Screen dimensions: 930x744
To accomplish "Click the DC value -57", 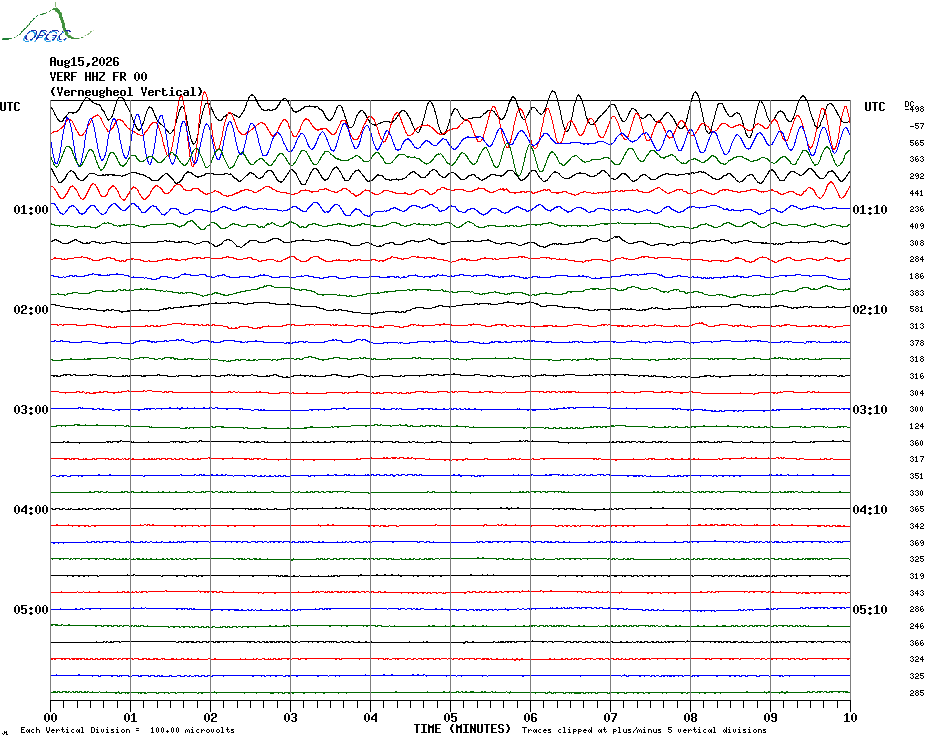I will pyautogui.click(x=916, y=126).
